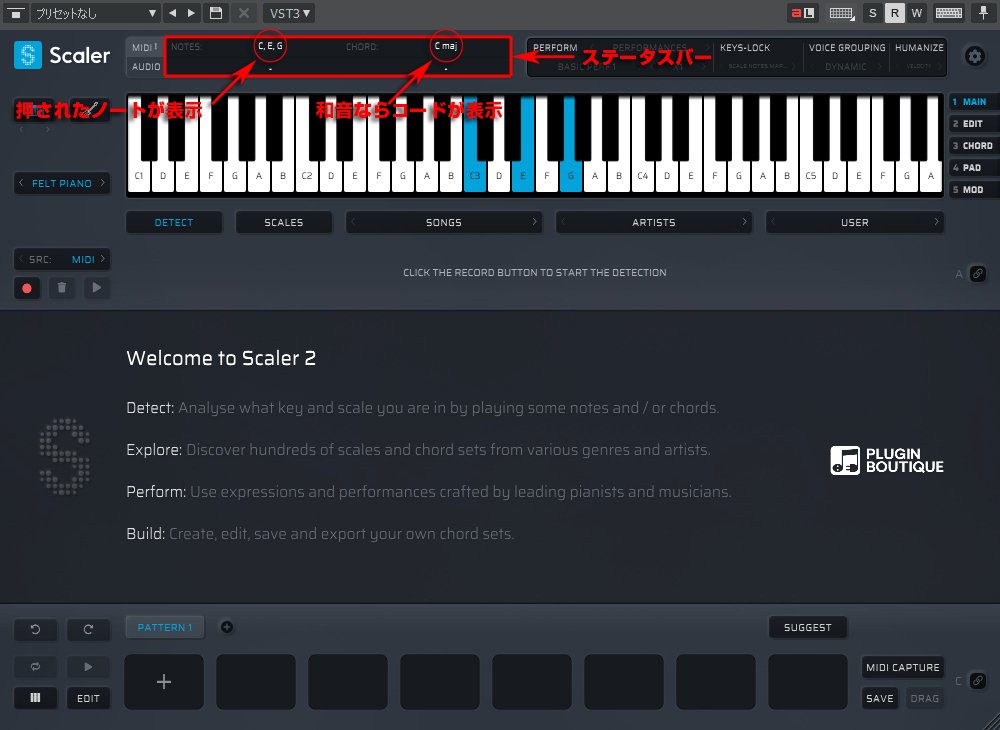Open the VST3 dropdown
The image size is (1000, 730).
pyautogui.click(x=289, y=13)
